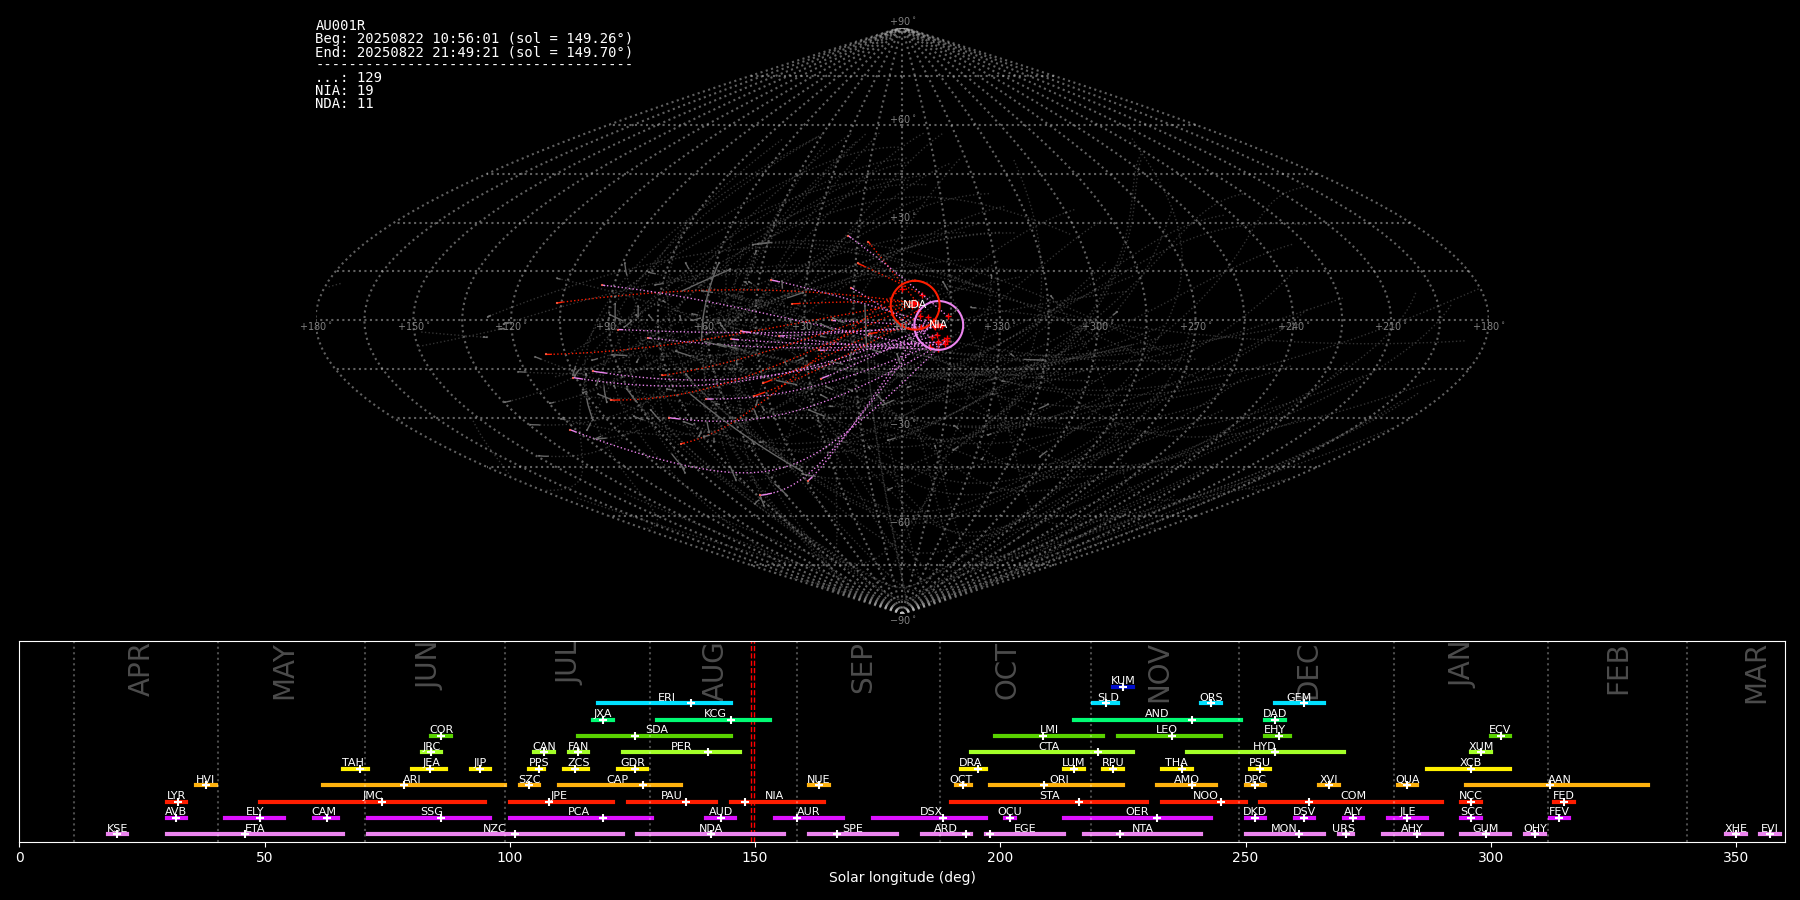
Task: Click the +90 top pole label on sky map
Action: pyautogui.click(x=902, y=22)
